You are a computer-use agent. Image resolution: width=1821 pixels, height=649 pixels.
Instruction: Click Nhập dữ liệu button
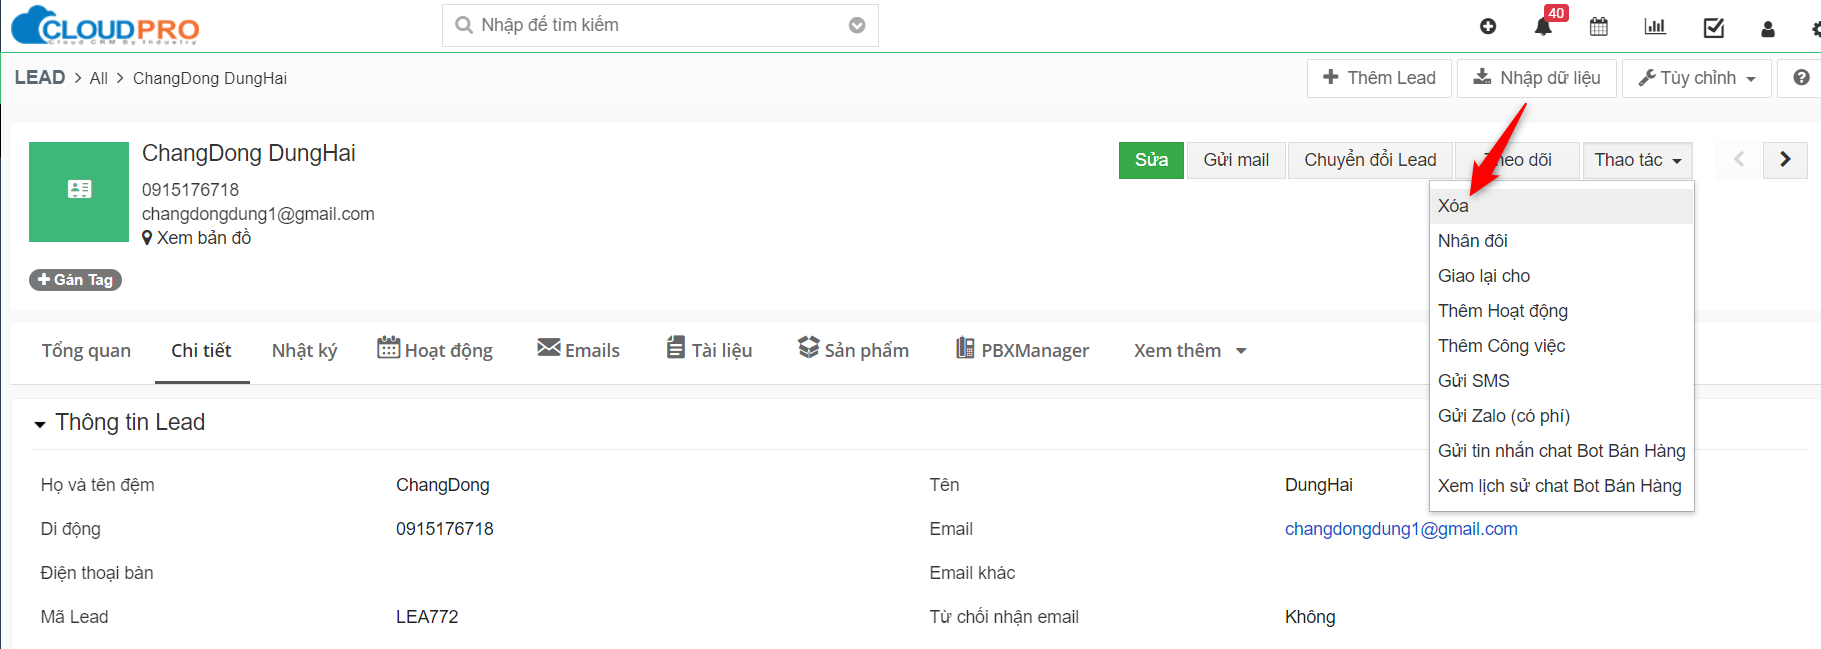point(1537,78)
